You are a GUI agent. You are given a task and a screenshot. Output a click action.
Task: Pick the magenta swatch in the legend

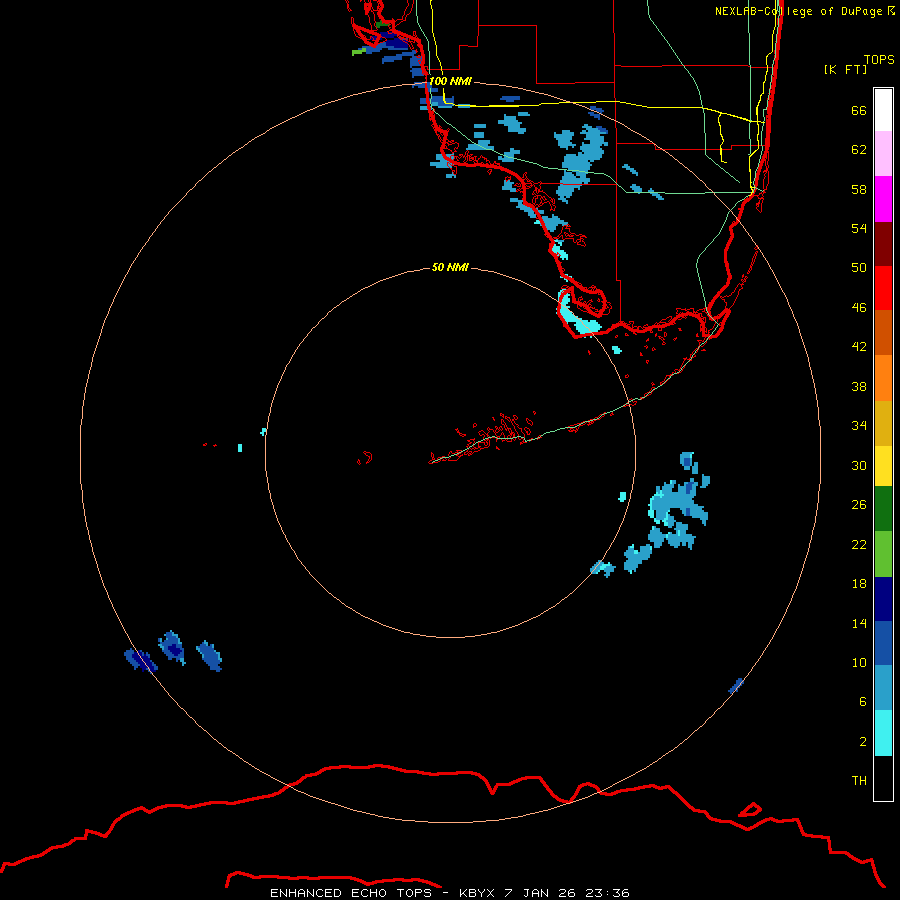[883, 199]
